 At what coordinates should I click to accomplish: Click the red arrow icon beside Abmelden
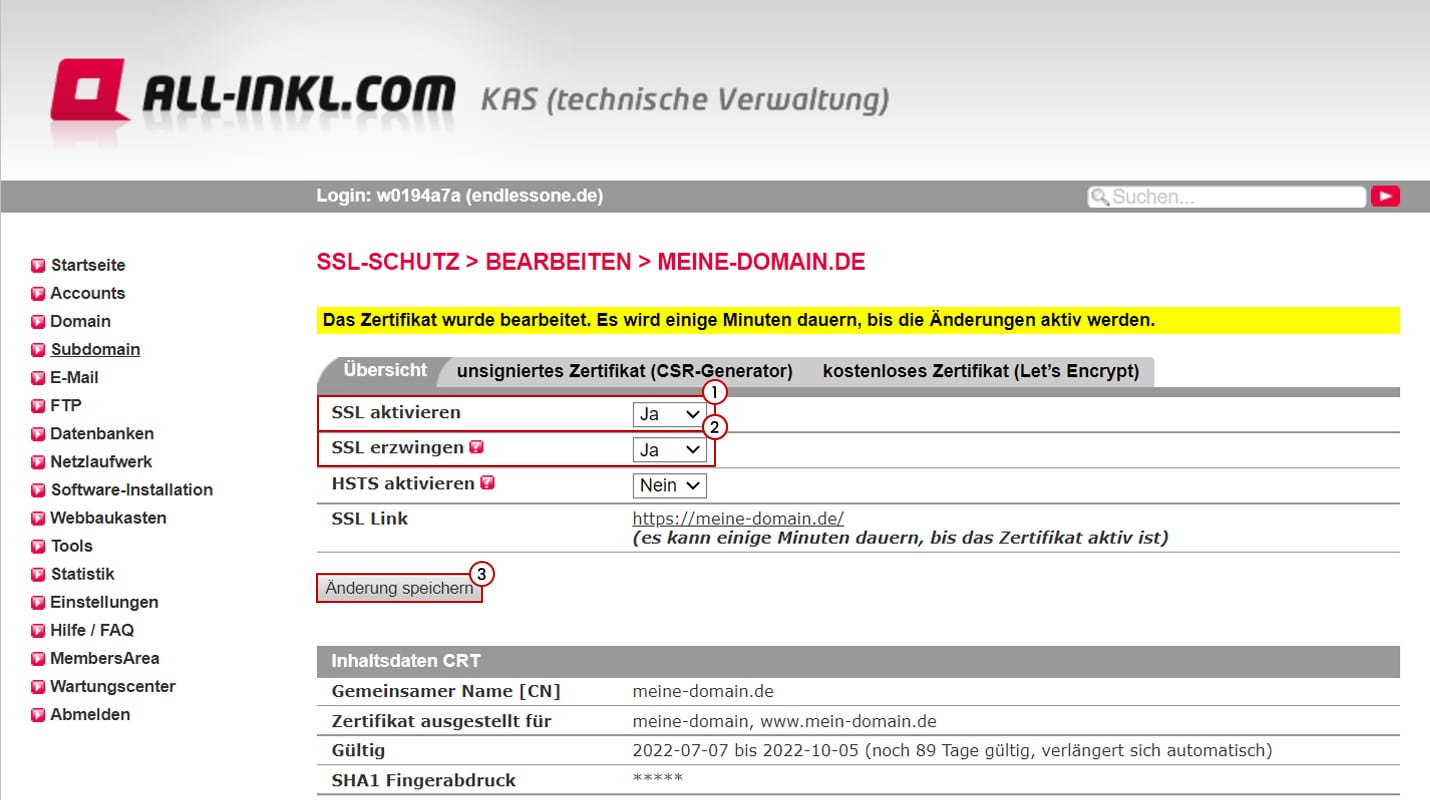click(x=39, y=714)
